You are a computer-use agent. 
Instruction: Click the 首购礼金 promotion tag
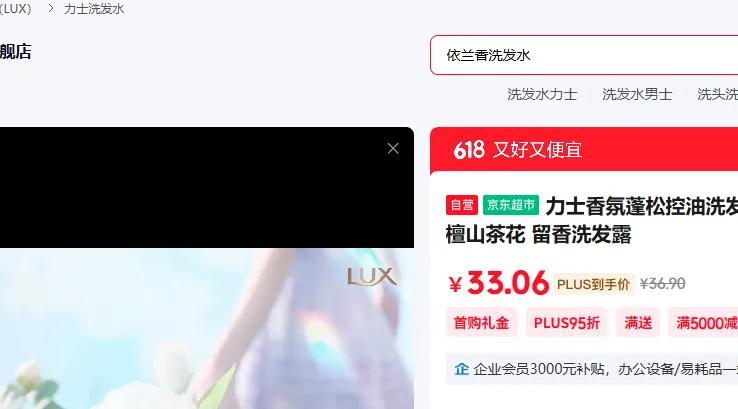481,322
